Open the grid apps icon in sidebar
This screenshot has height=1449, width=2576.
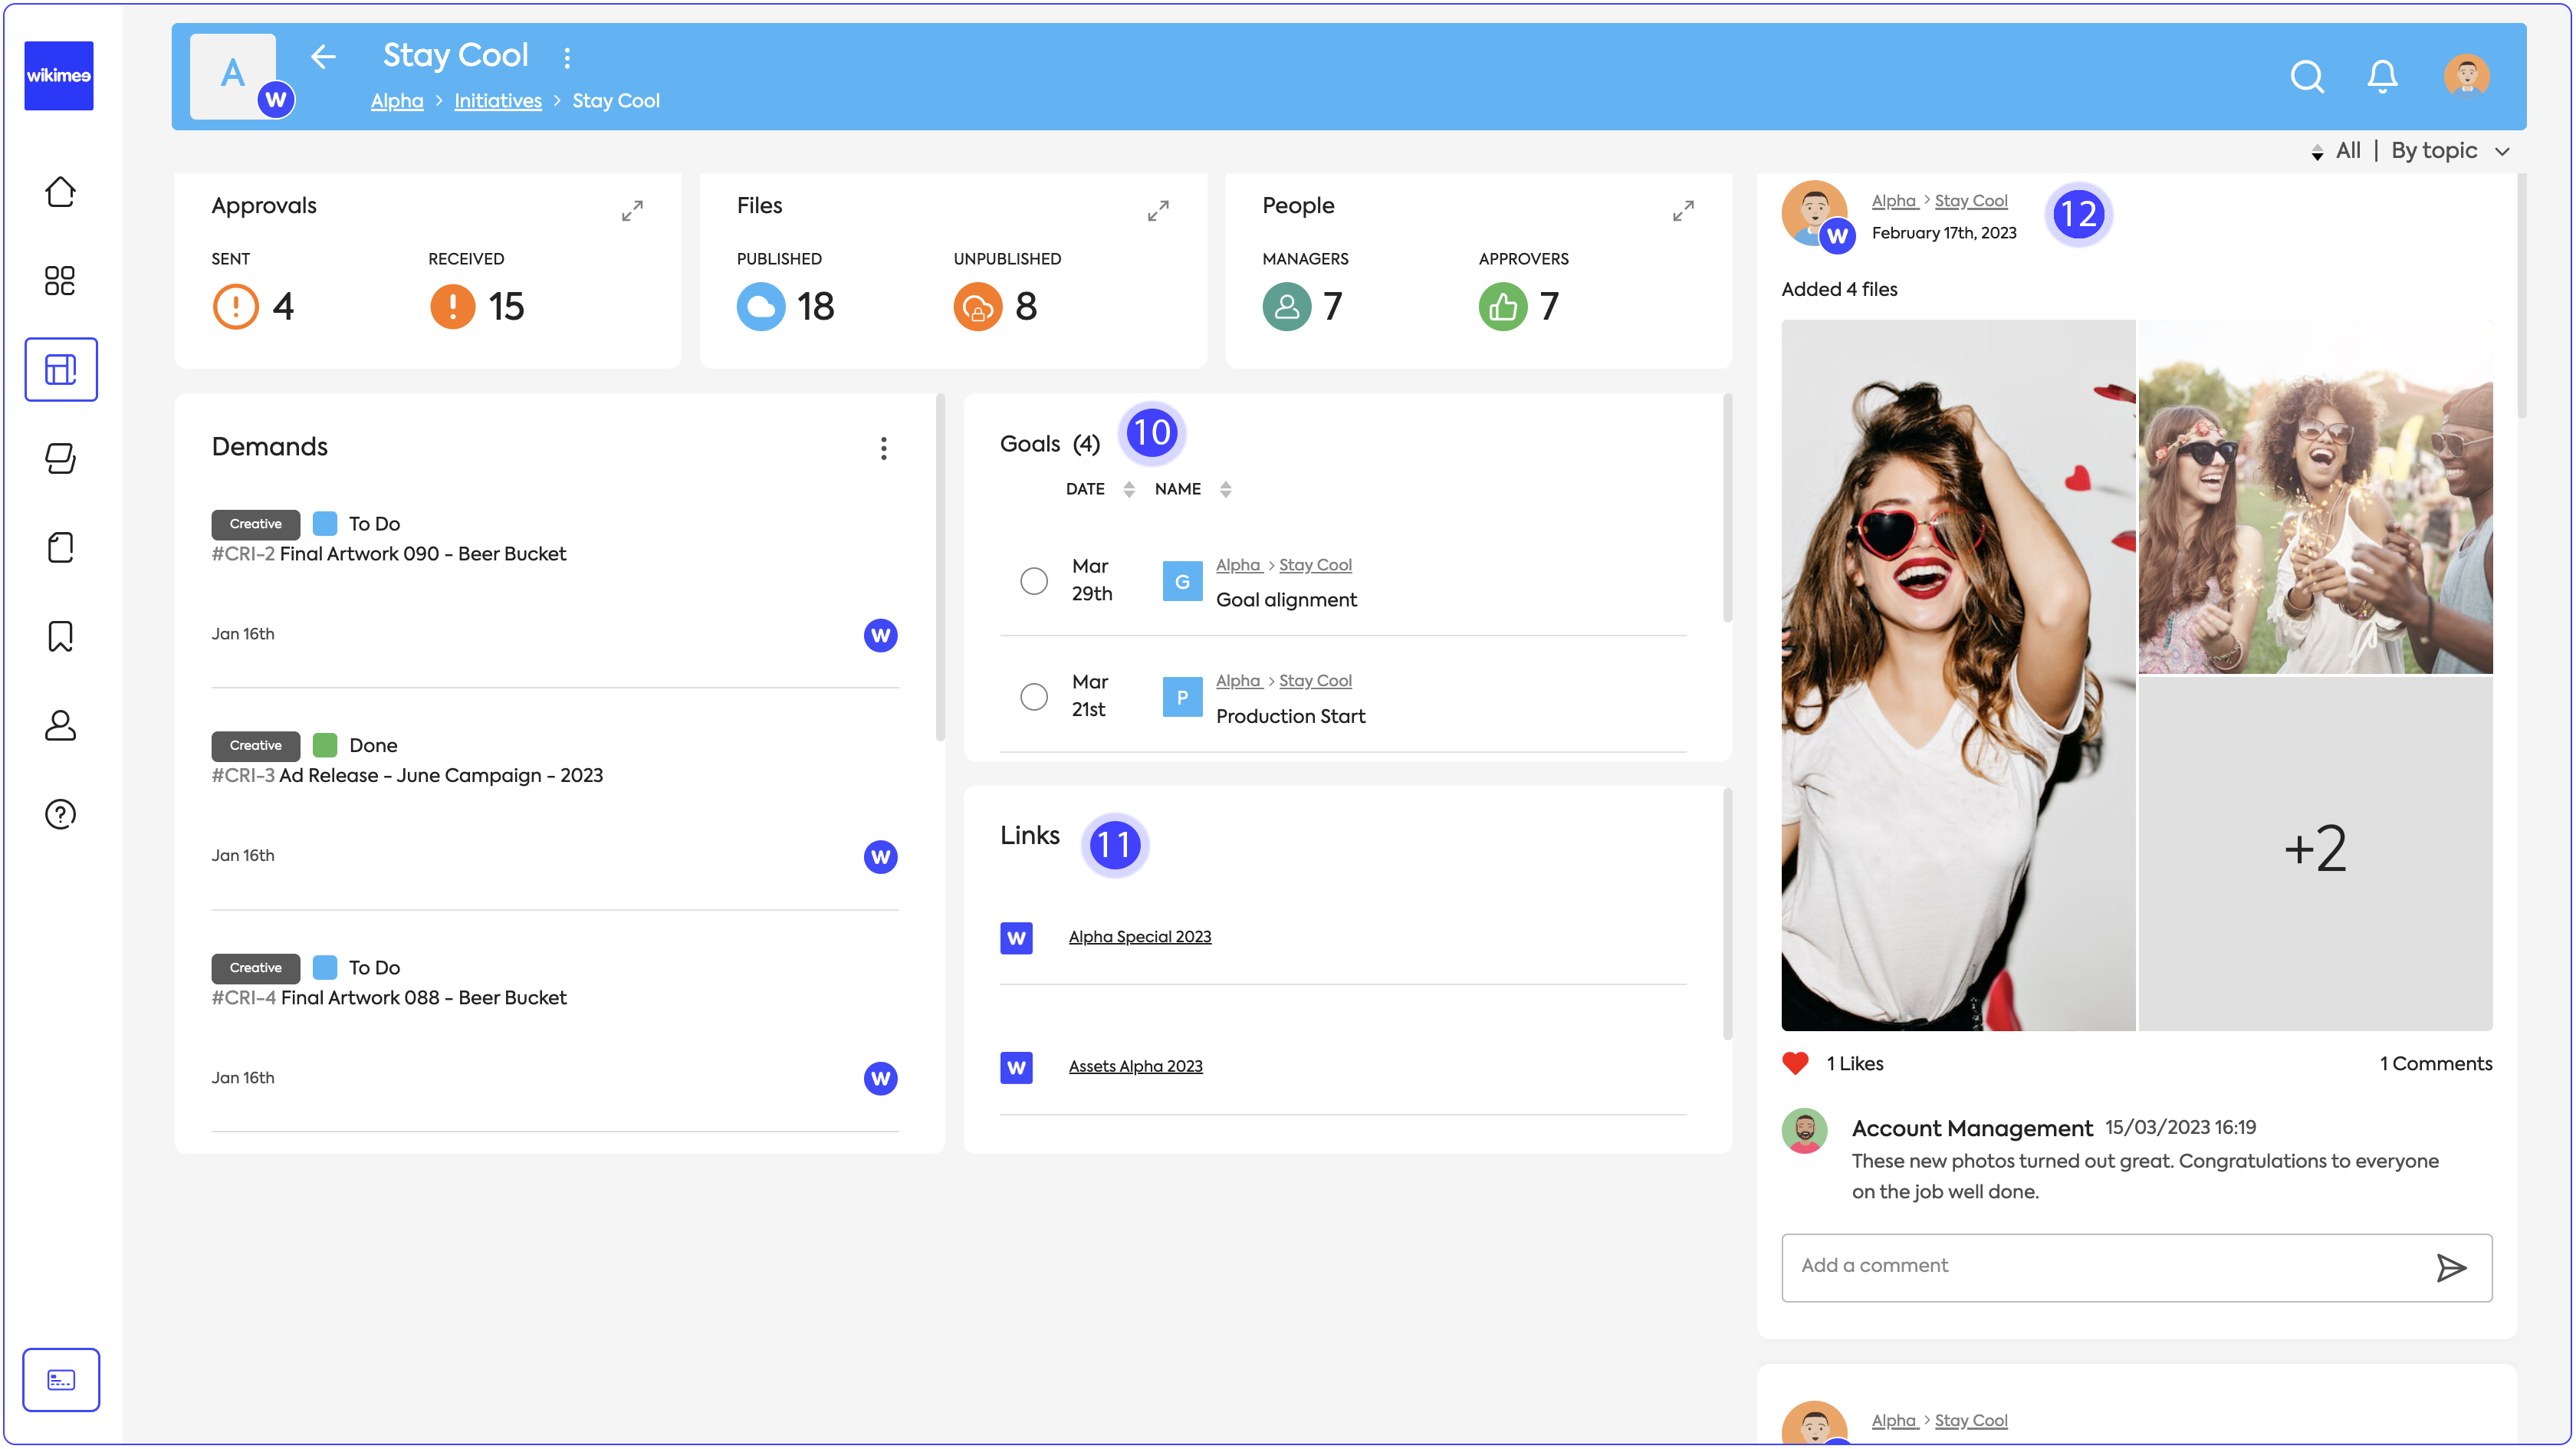pos(60,281)
